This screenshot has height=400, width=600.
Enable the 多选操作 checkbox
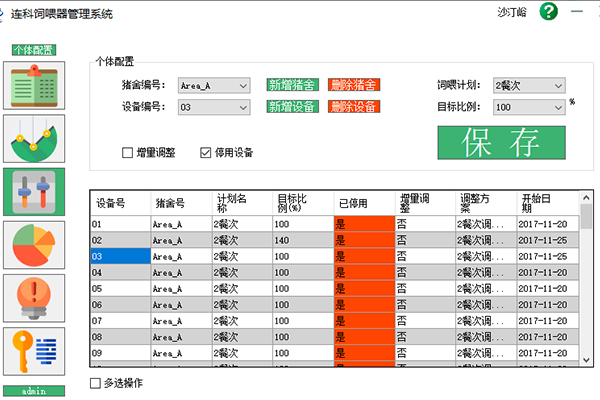coord(96,383)
